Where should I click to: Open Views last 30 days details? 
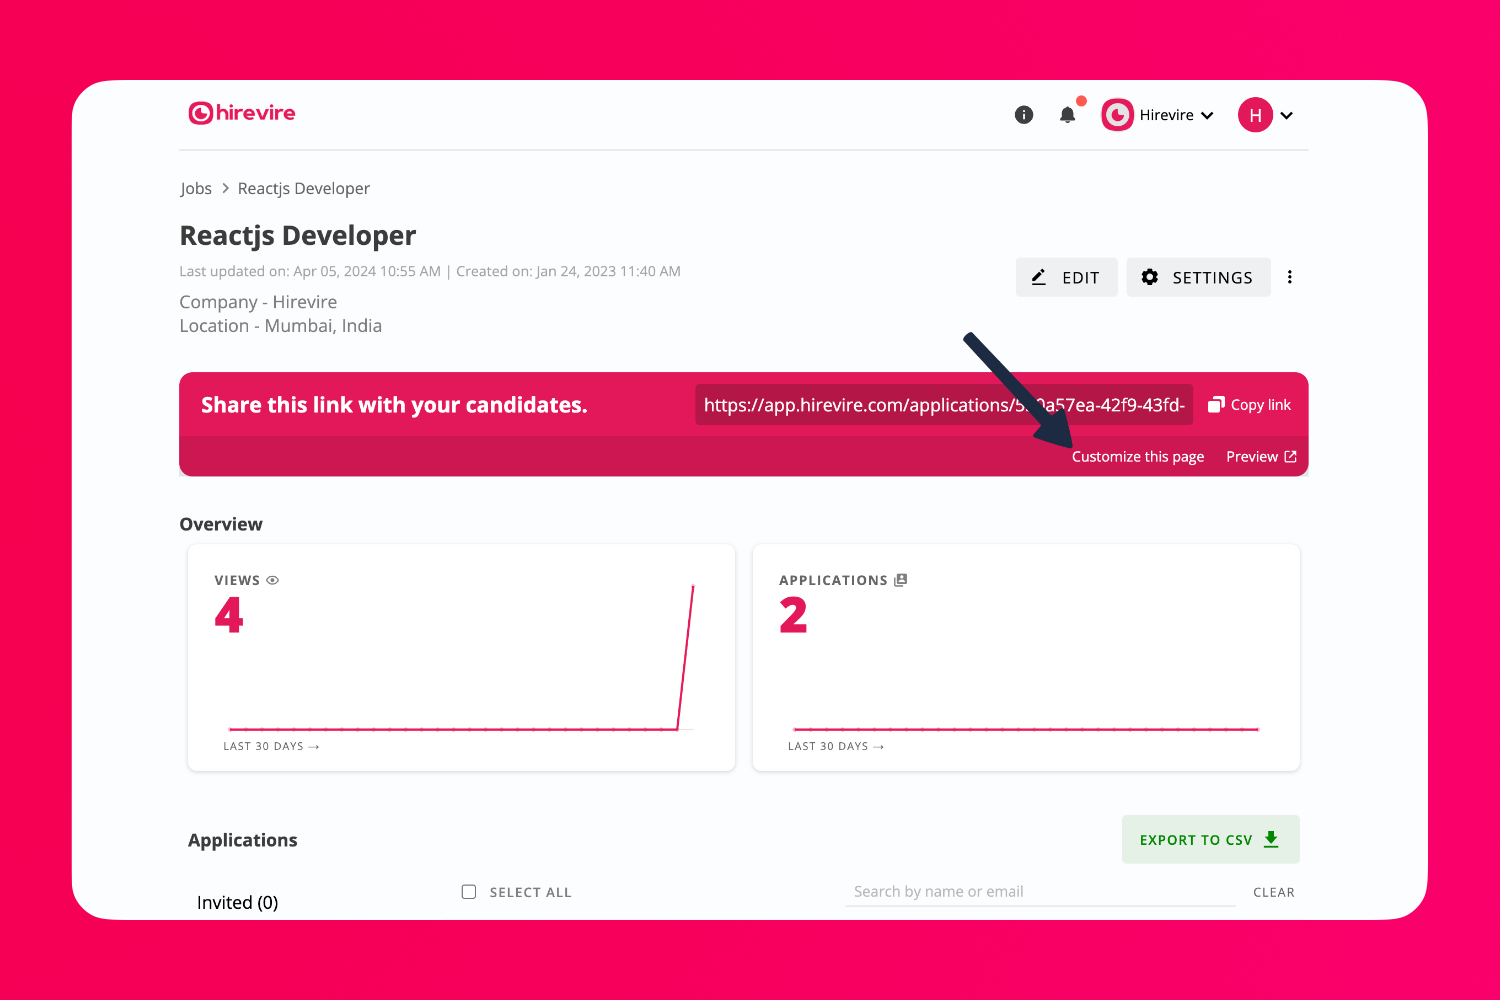(271, 746)
